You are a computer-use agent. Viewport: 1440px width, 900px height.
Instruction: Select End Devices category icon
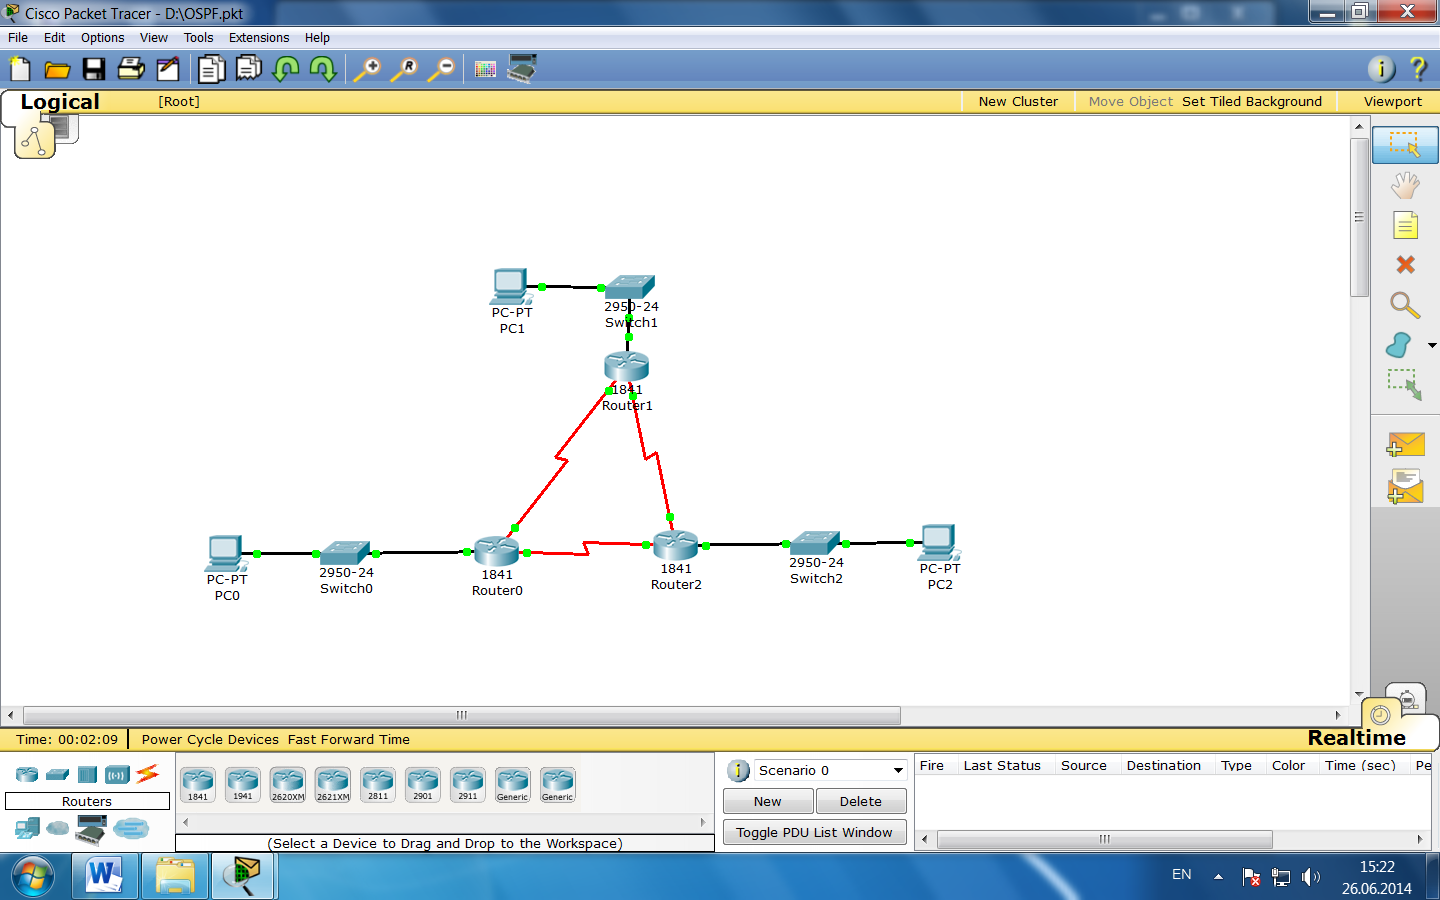[x=27, y=828]
